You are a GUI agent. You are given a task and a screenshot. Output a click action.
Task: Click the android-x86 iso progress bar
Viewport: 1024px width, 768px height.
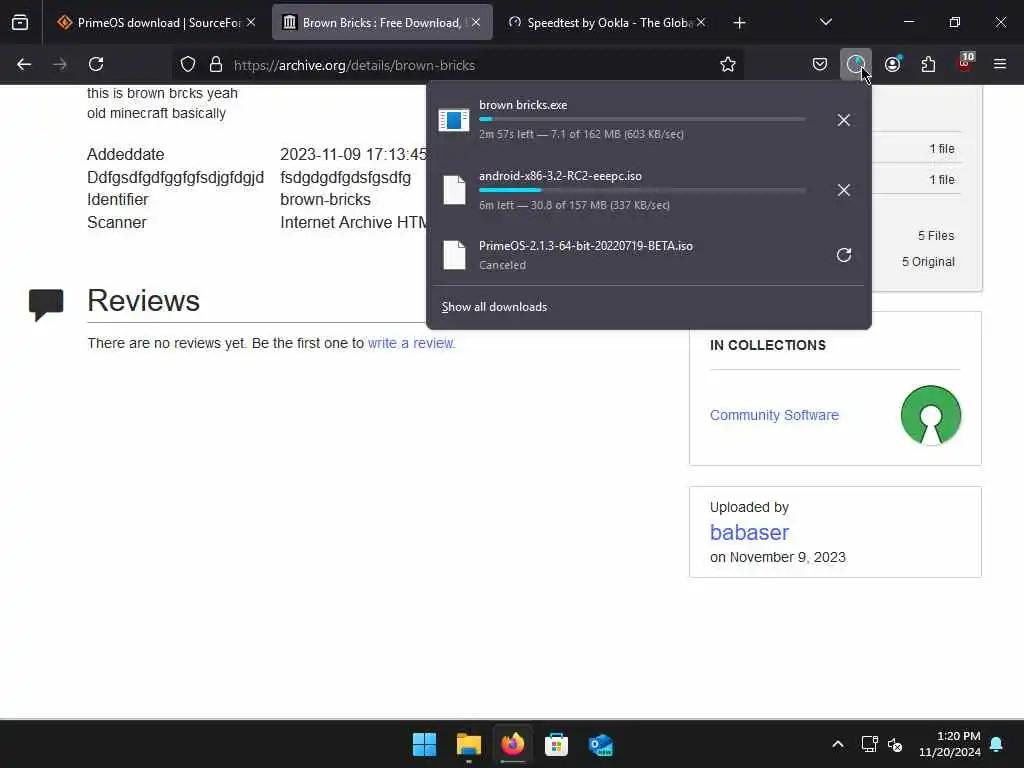(642, 190)
